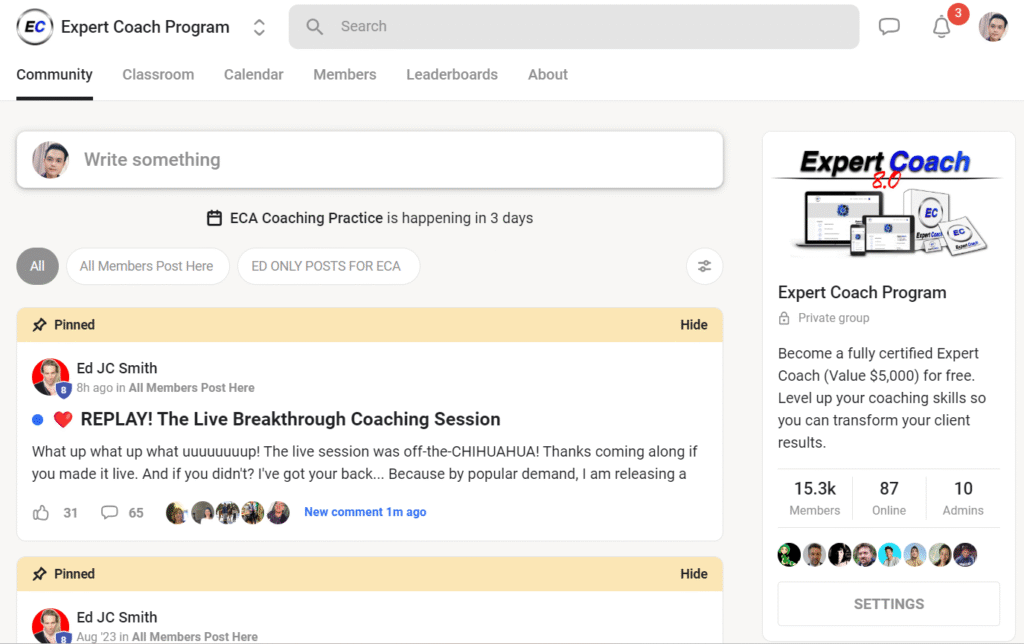1024x644 pixels.
Task: Click the calendar icon beside ECA Coaching Practice
Action: [x=214, y=218]
